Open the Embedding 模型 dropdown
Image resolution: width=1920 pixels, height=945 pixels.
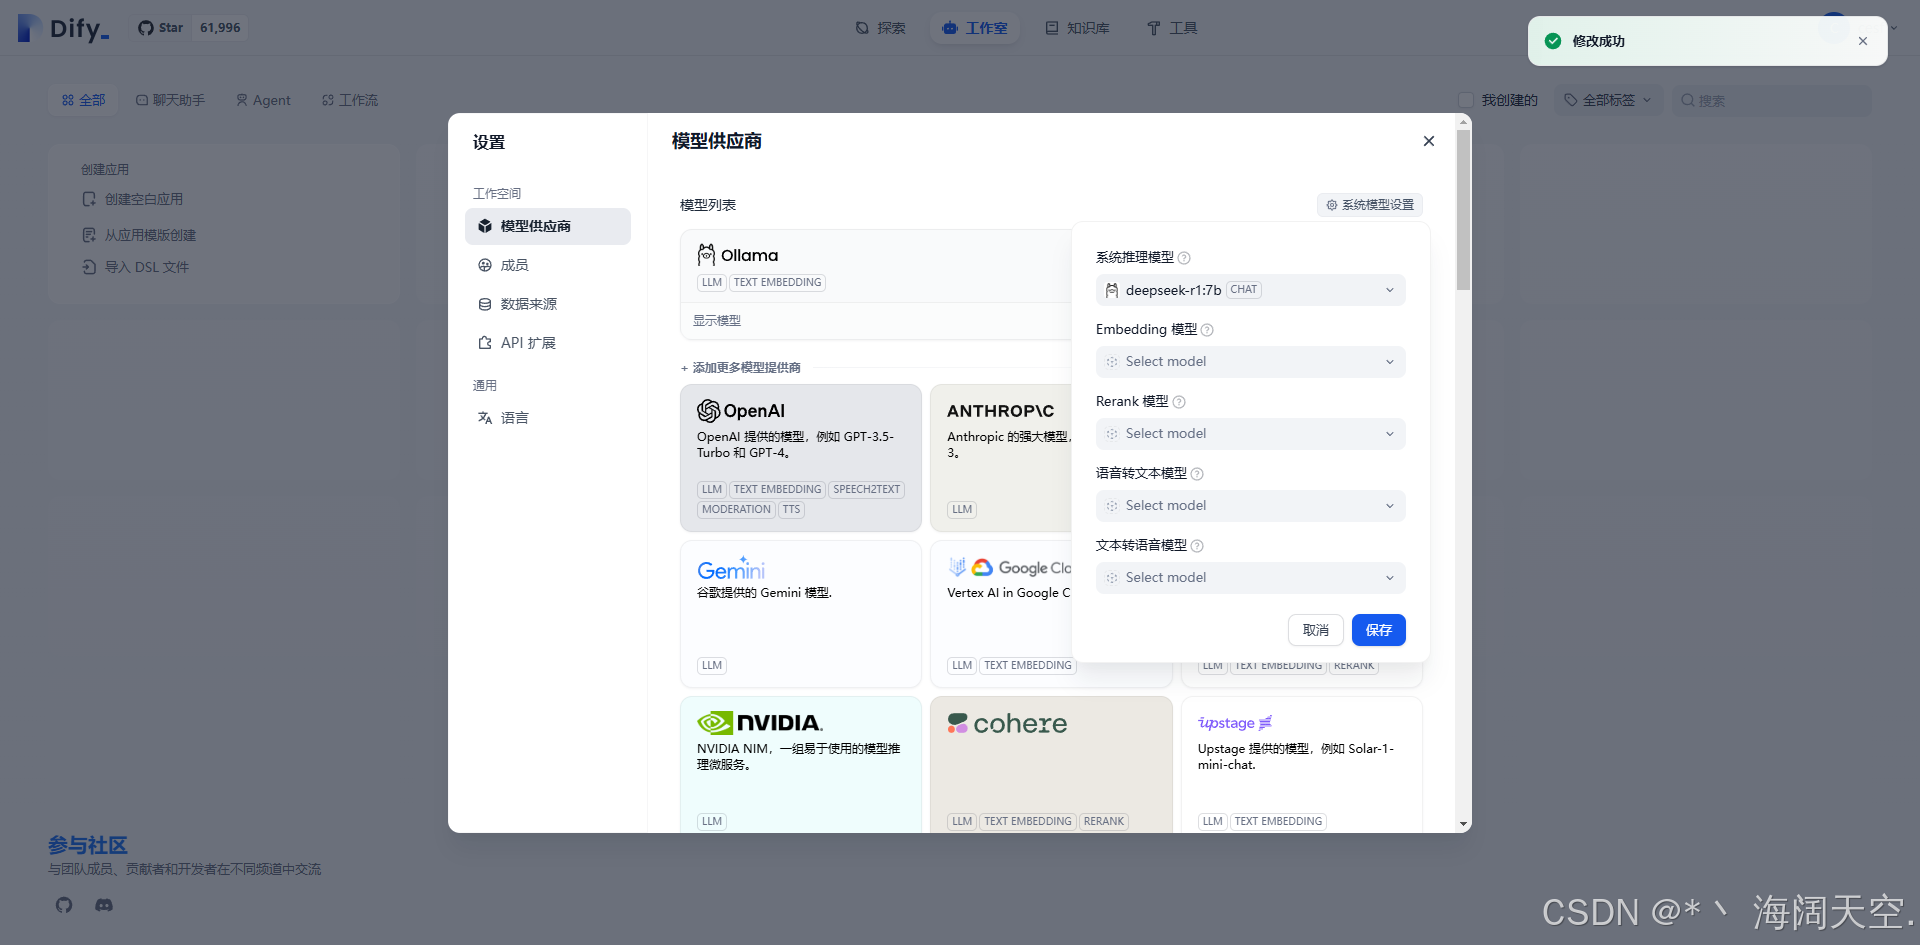point(1251,362)
